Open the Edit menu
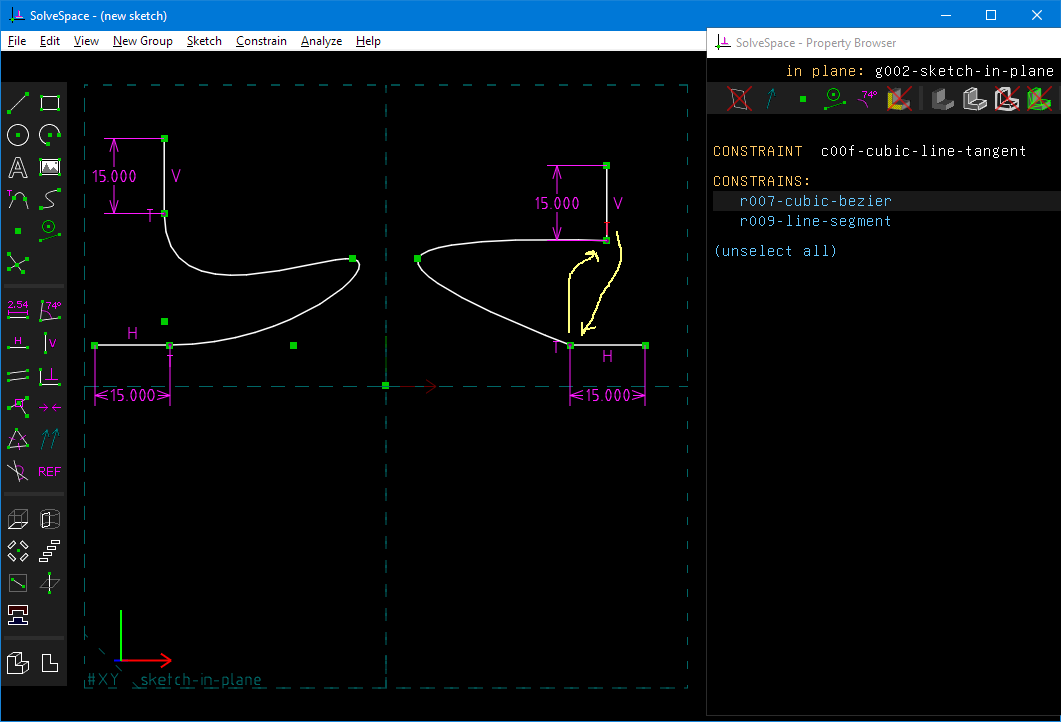Viewport: 1061px width, 722px height. [49, 41]
